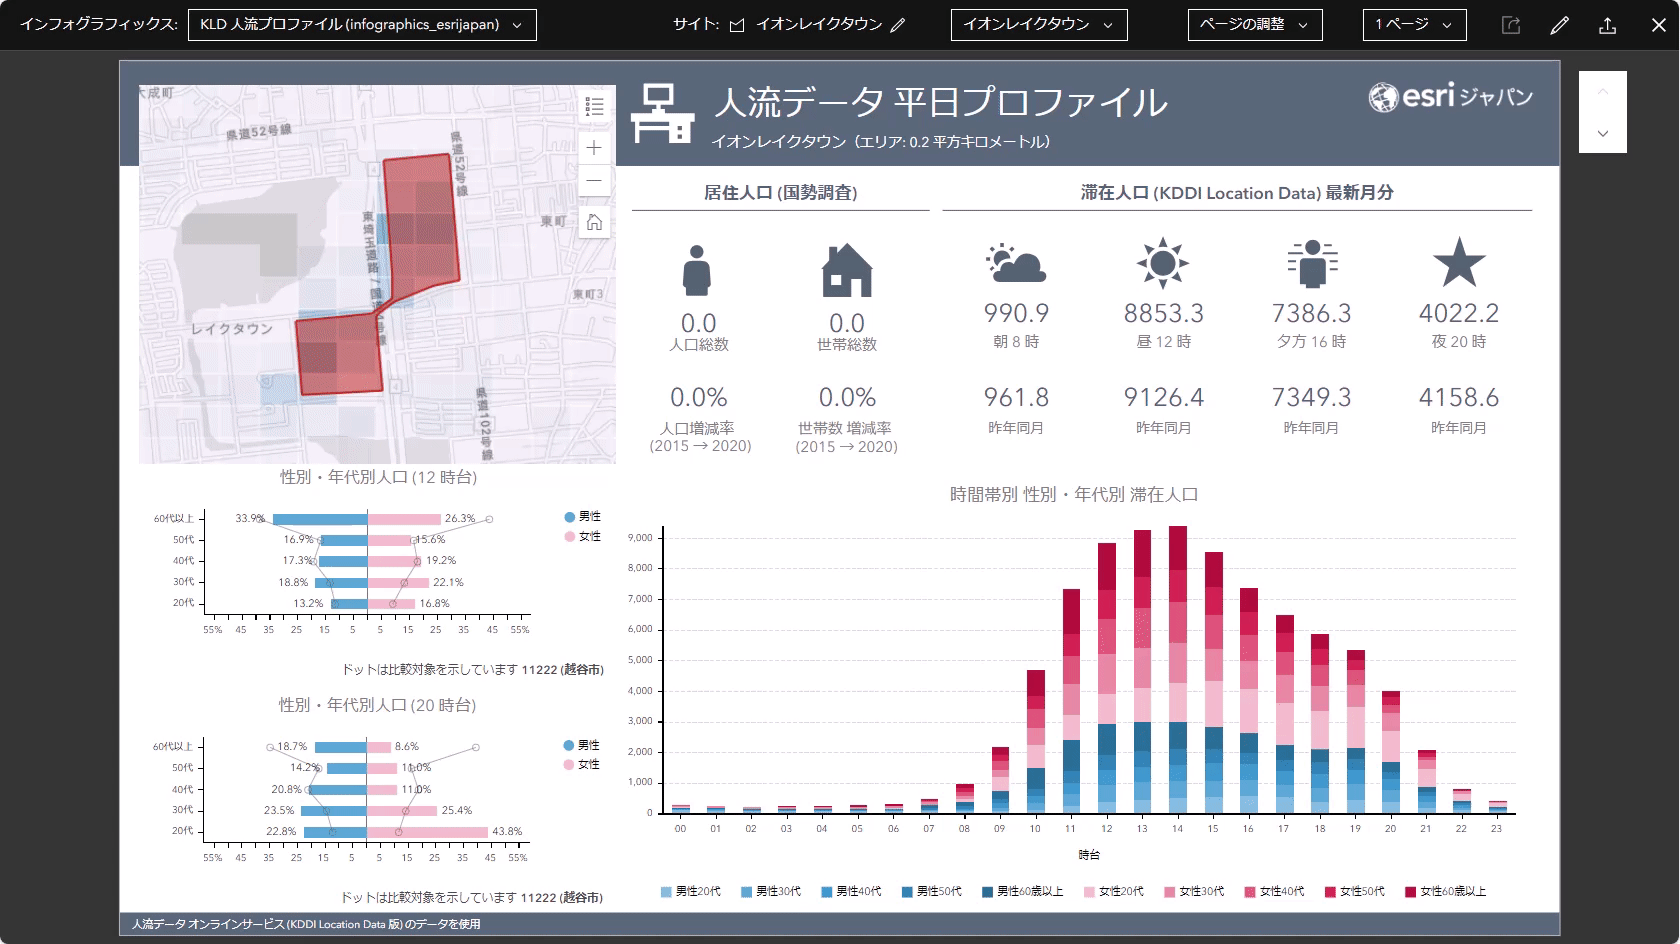The image size is (1680, 944).
Task: Reset map to home extent
Action: 594,222
